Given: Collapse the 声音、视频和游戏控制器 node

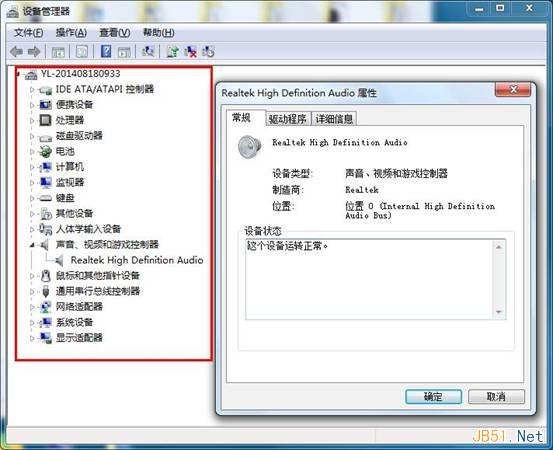Looking at the screenshot, I should [x=32, y=245].
